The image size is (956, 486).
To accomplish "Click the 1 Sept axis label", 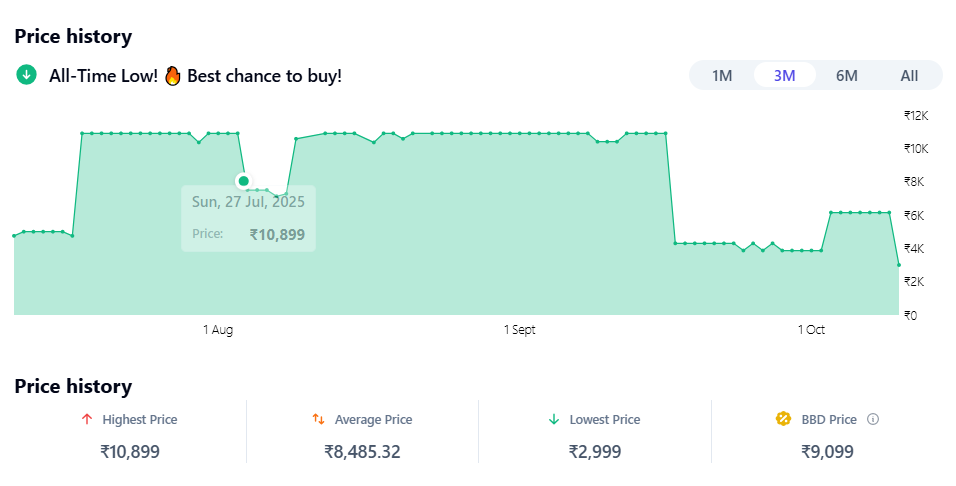I will 520,330.
